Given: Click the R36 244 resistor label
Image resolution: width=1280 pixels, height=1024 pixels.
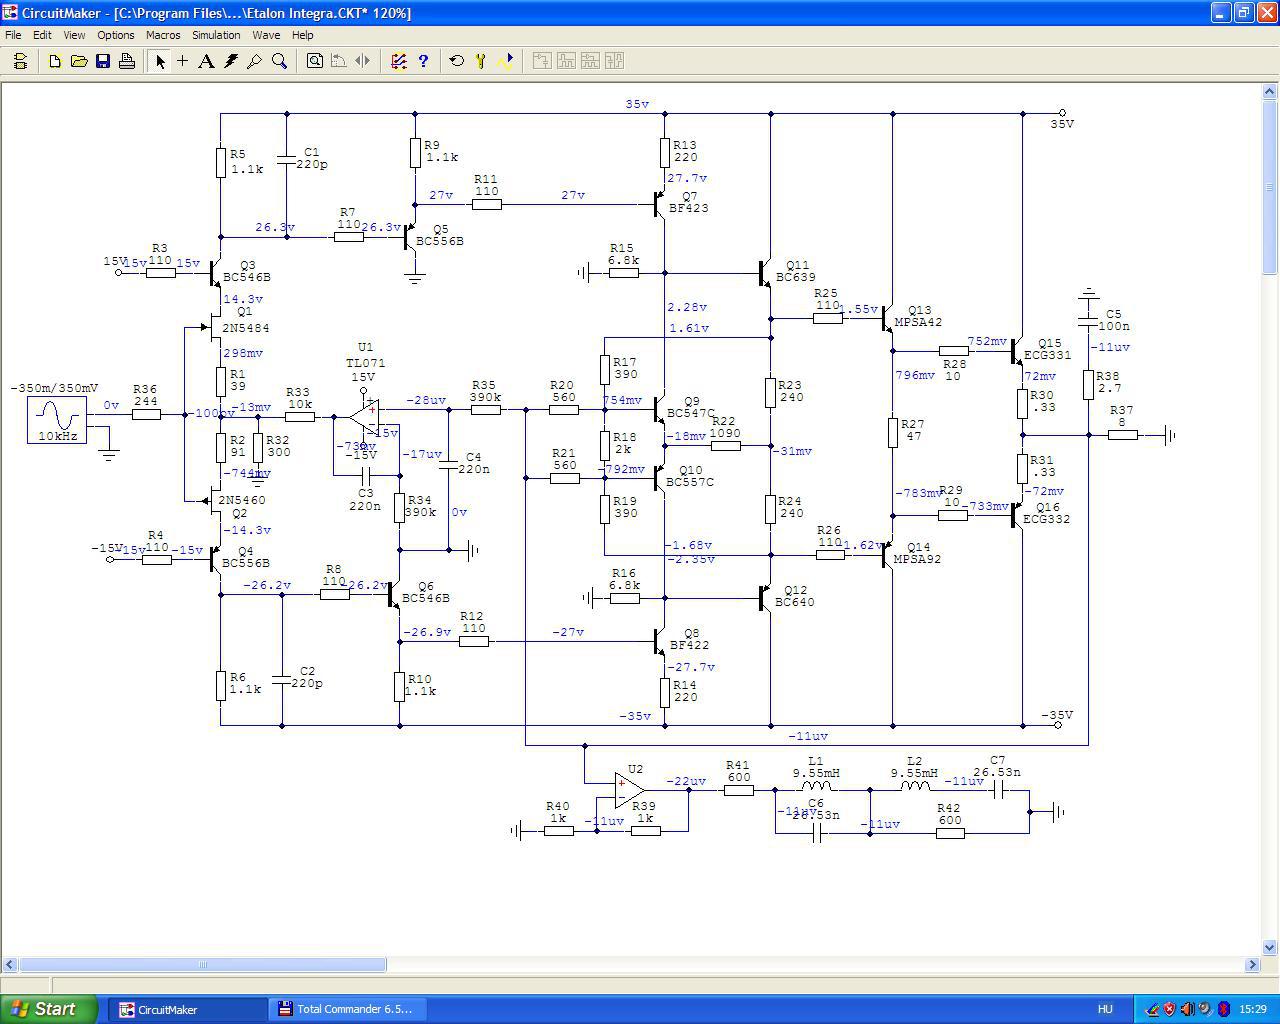Looking at the screenshot, I should [x=145, y=396].
